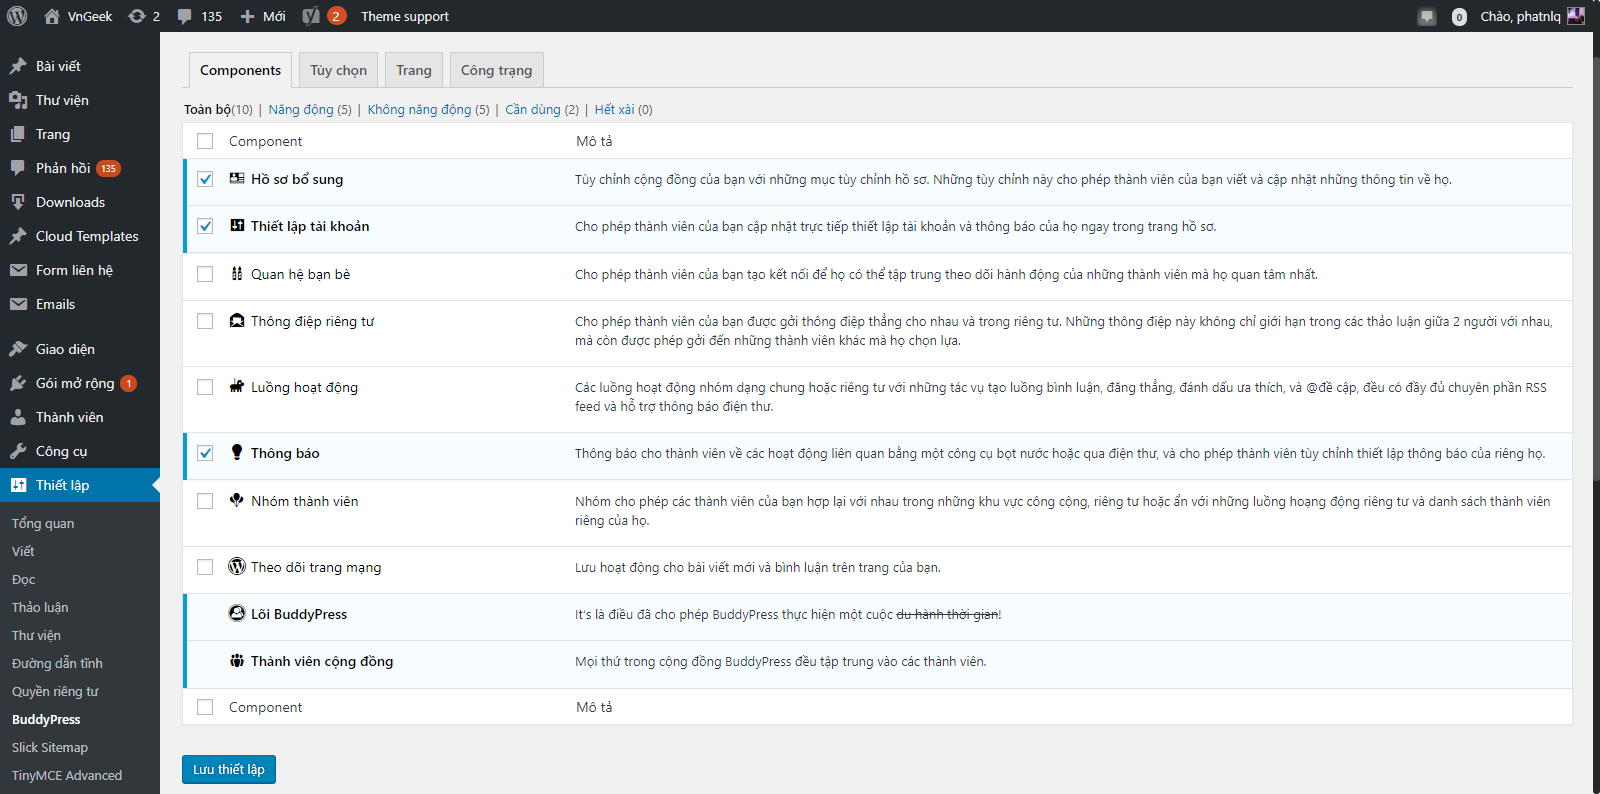Screen dimensions: 1600x794
Task: Filter by Cần dùng (2) link
Action: [542, 109]
